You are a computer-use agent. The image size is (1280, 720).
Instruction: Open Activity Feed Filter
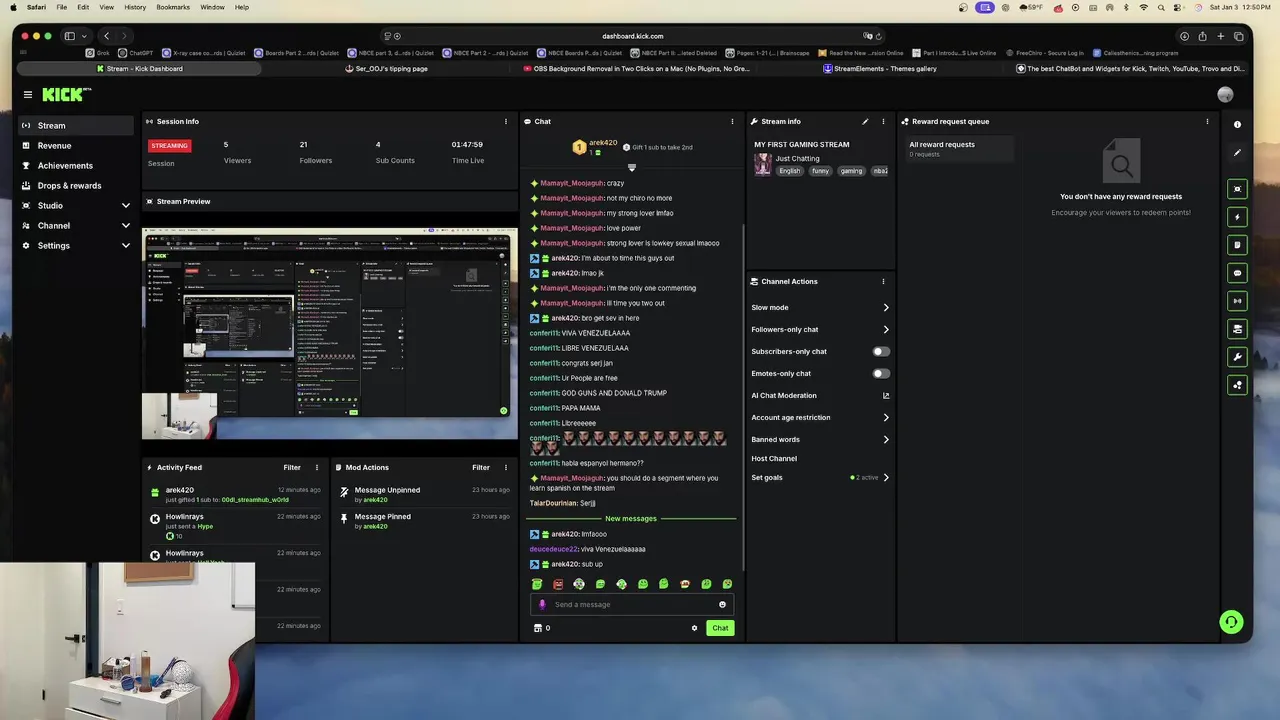coord(292,467)
